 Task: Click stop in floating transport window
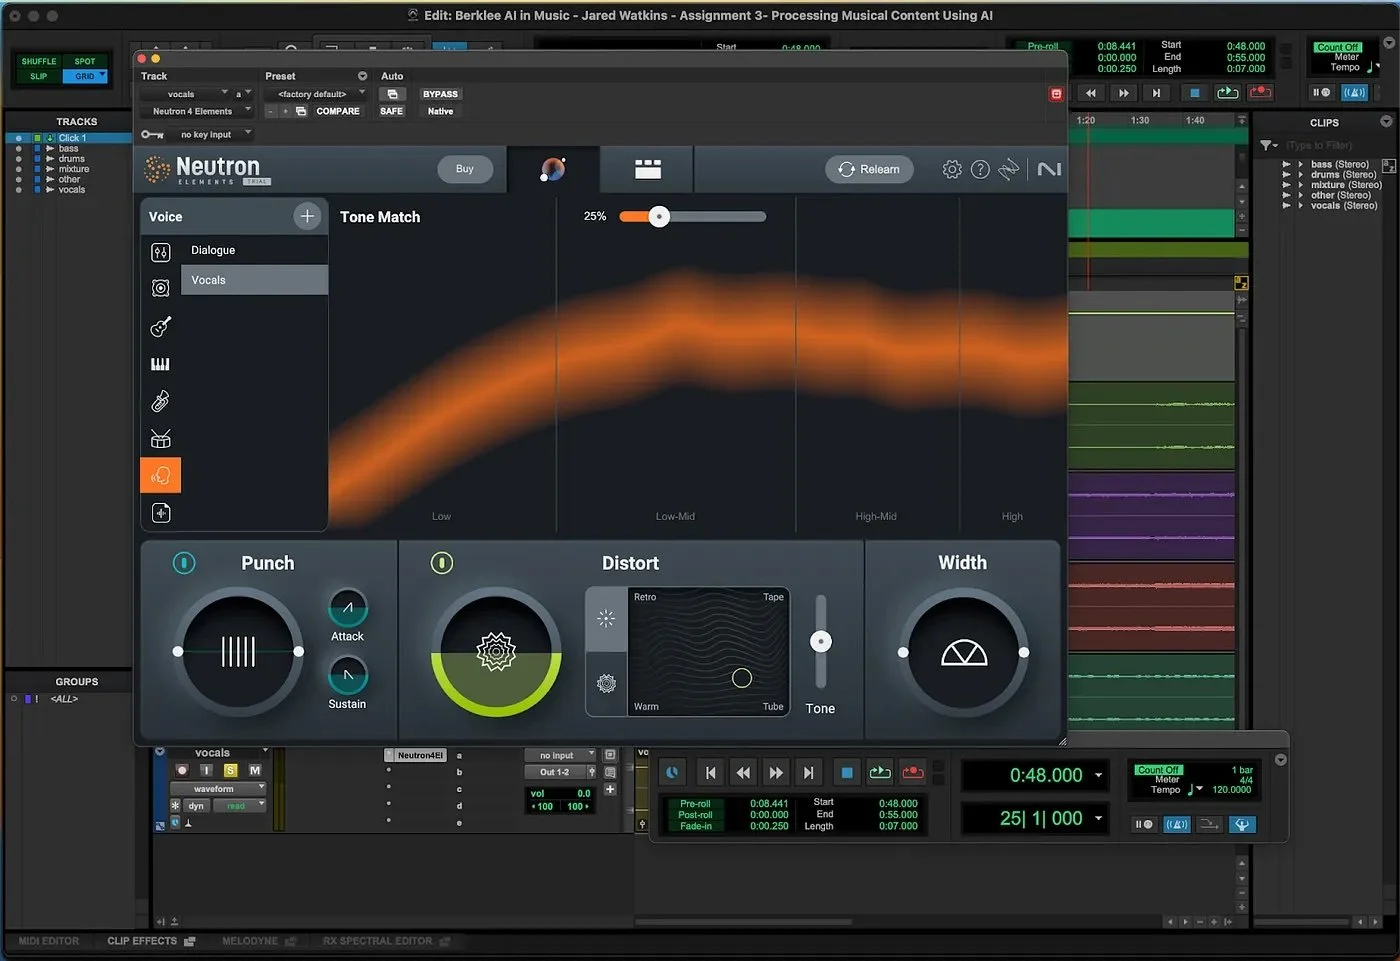pos(847,772)
